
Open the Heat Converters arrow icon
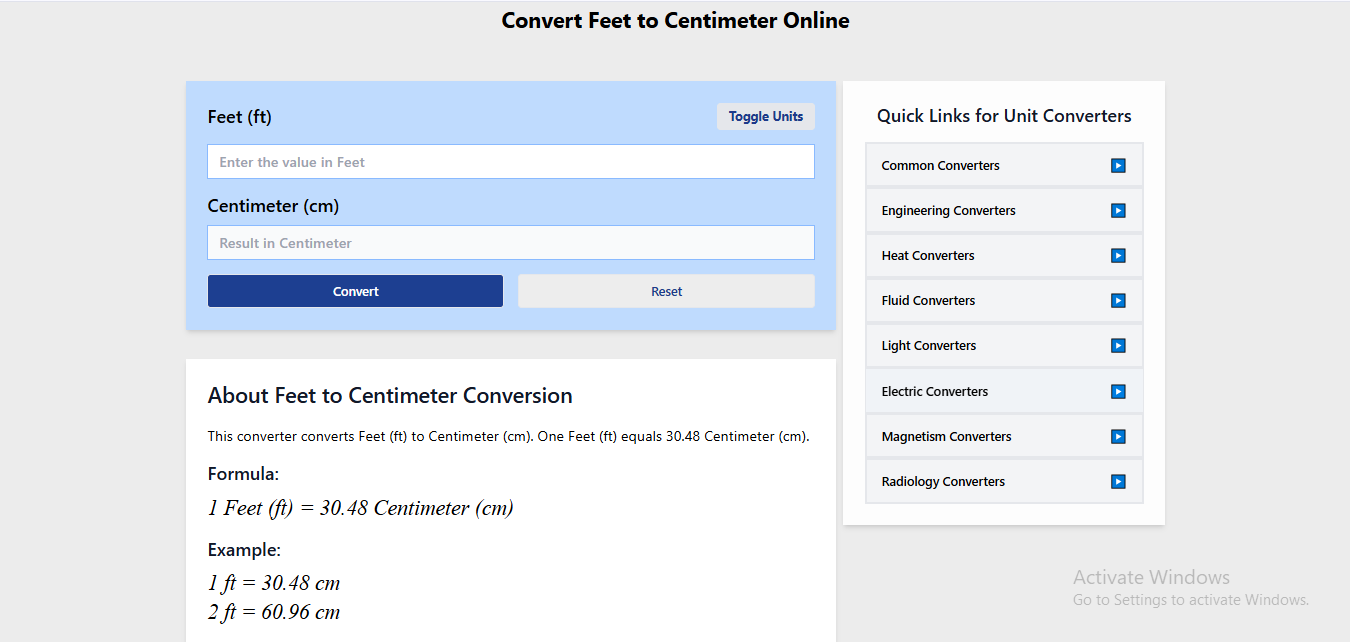[1117, 255]
